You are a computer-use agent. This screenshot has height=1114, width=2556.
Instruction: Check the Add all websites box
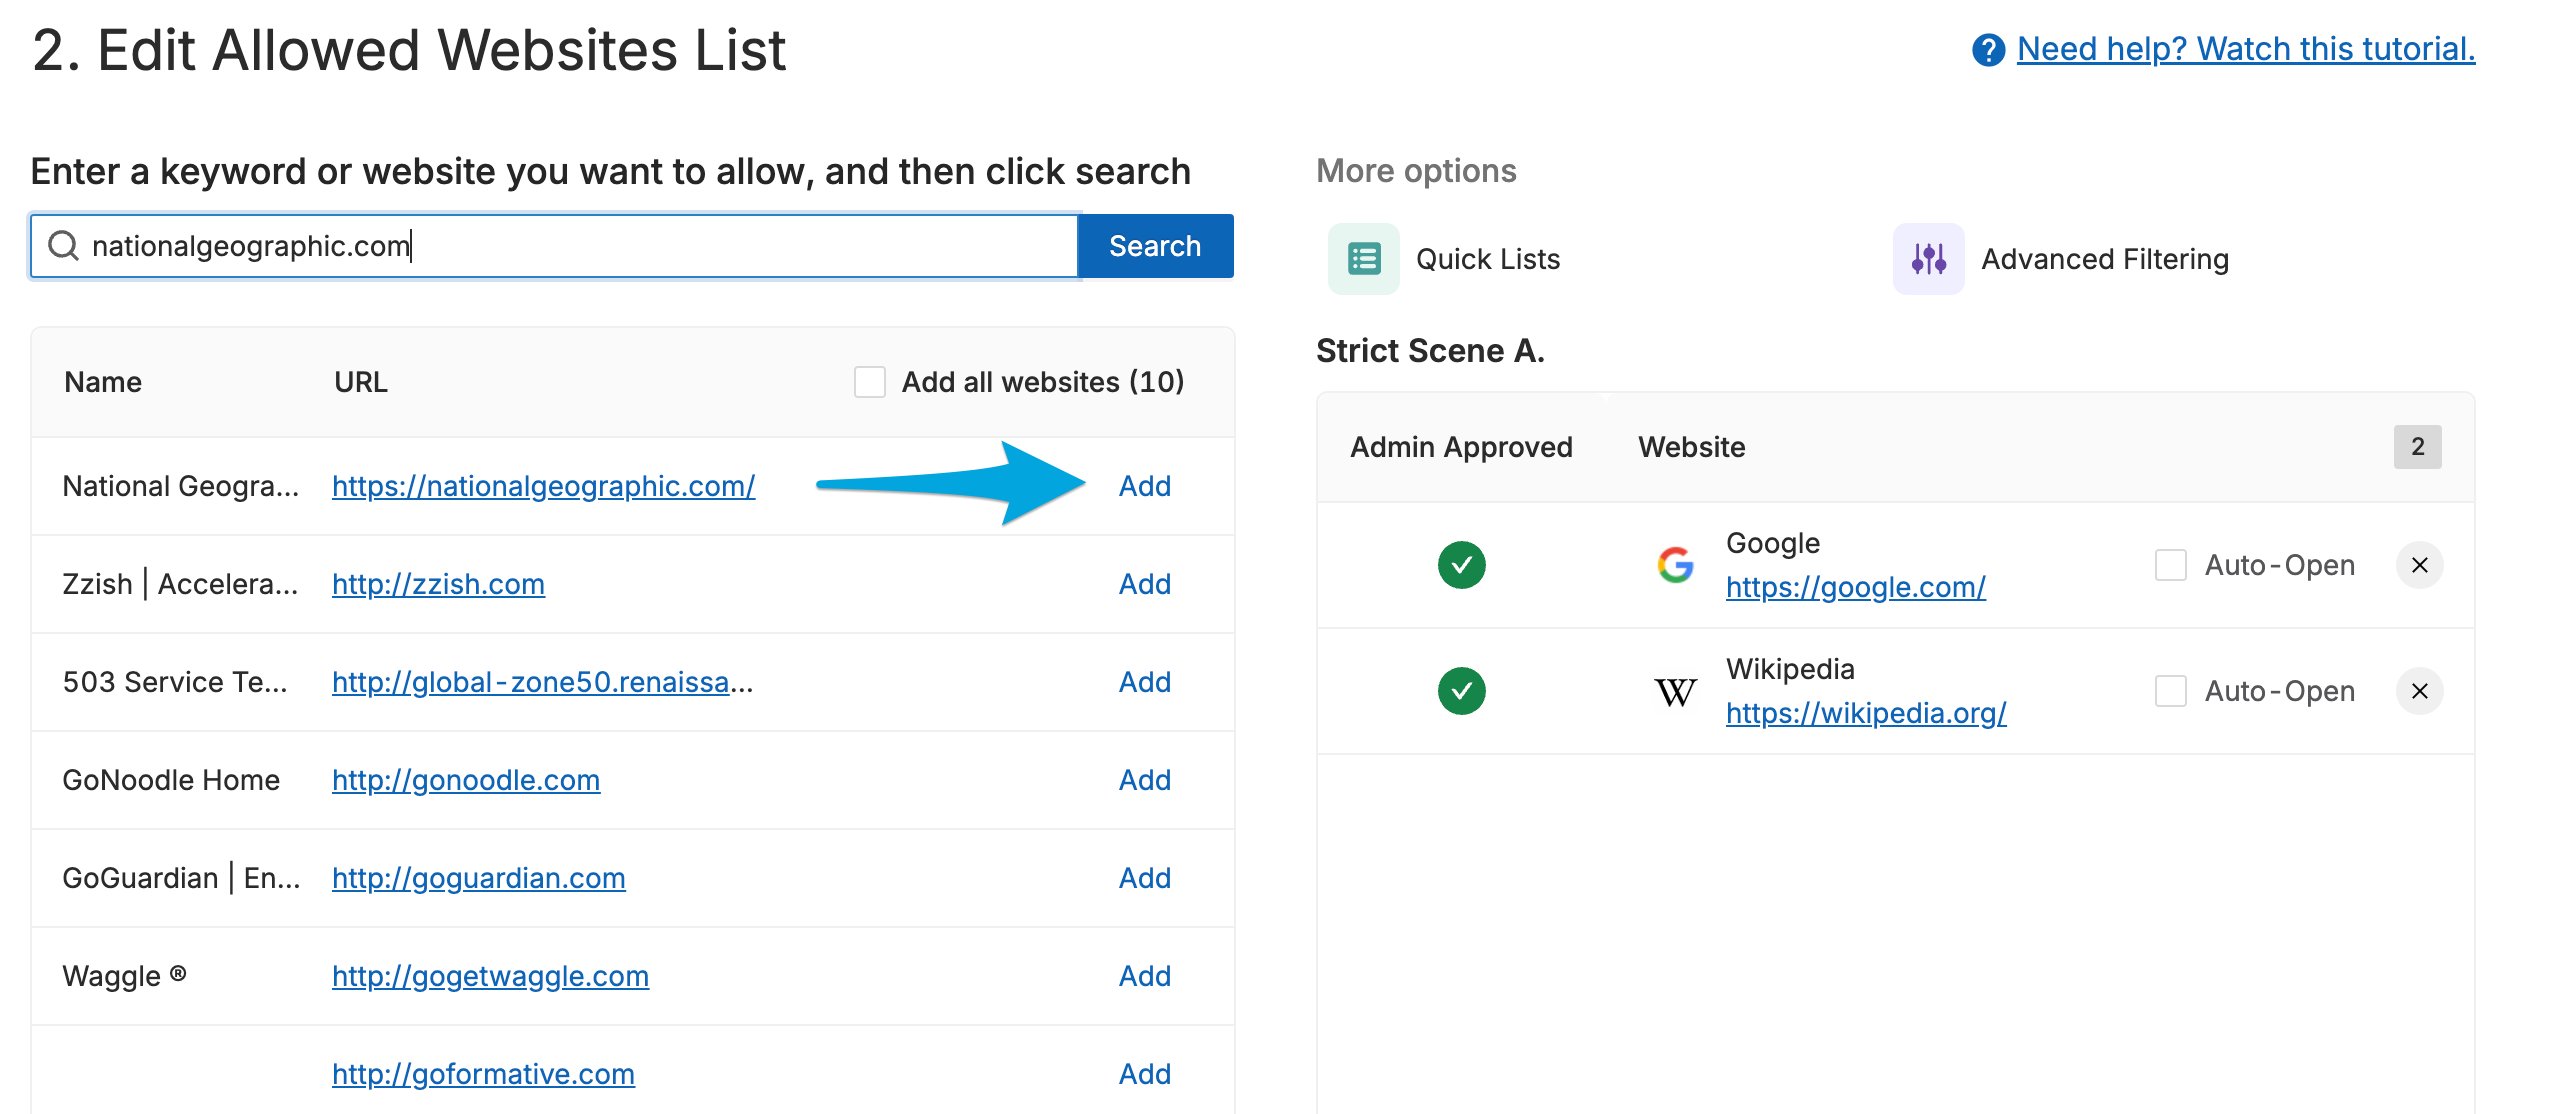point(869,382)
